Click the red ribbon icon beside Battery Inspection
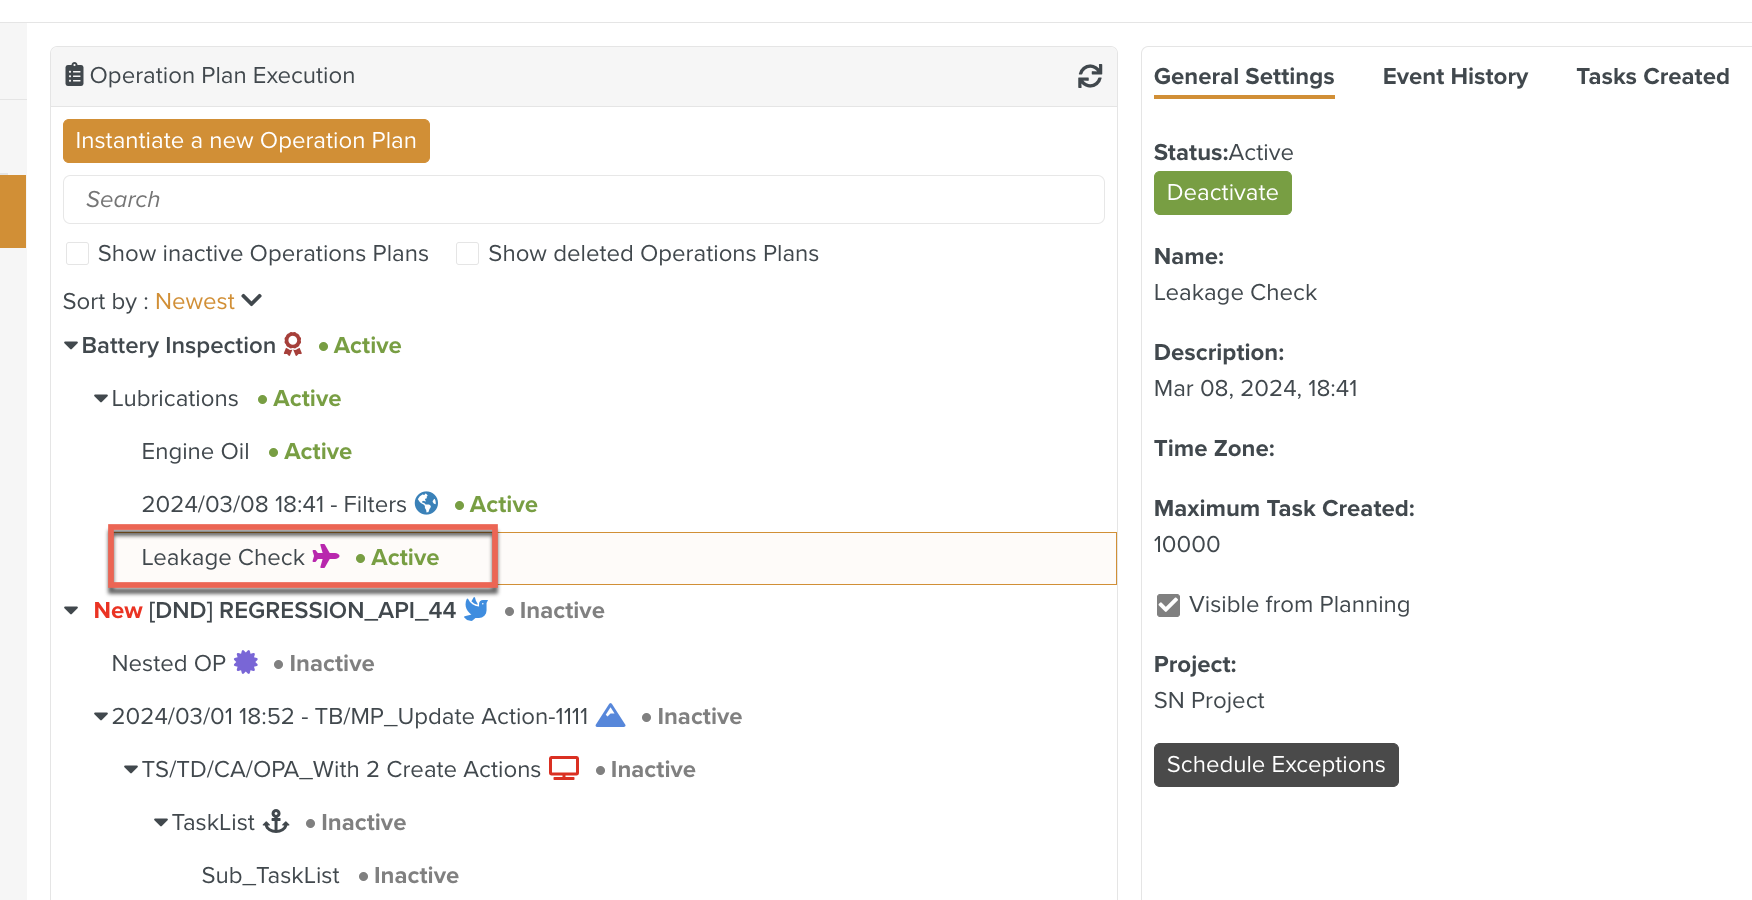This screenshot has height=900, width=1752. pos(292,345)
